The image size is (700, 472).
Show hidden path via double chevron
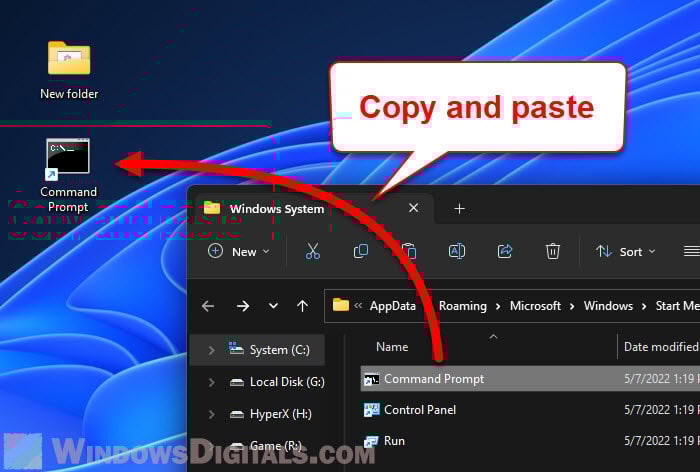point(358,306)
